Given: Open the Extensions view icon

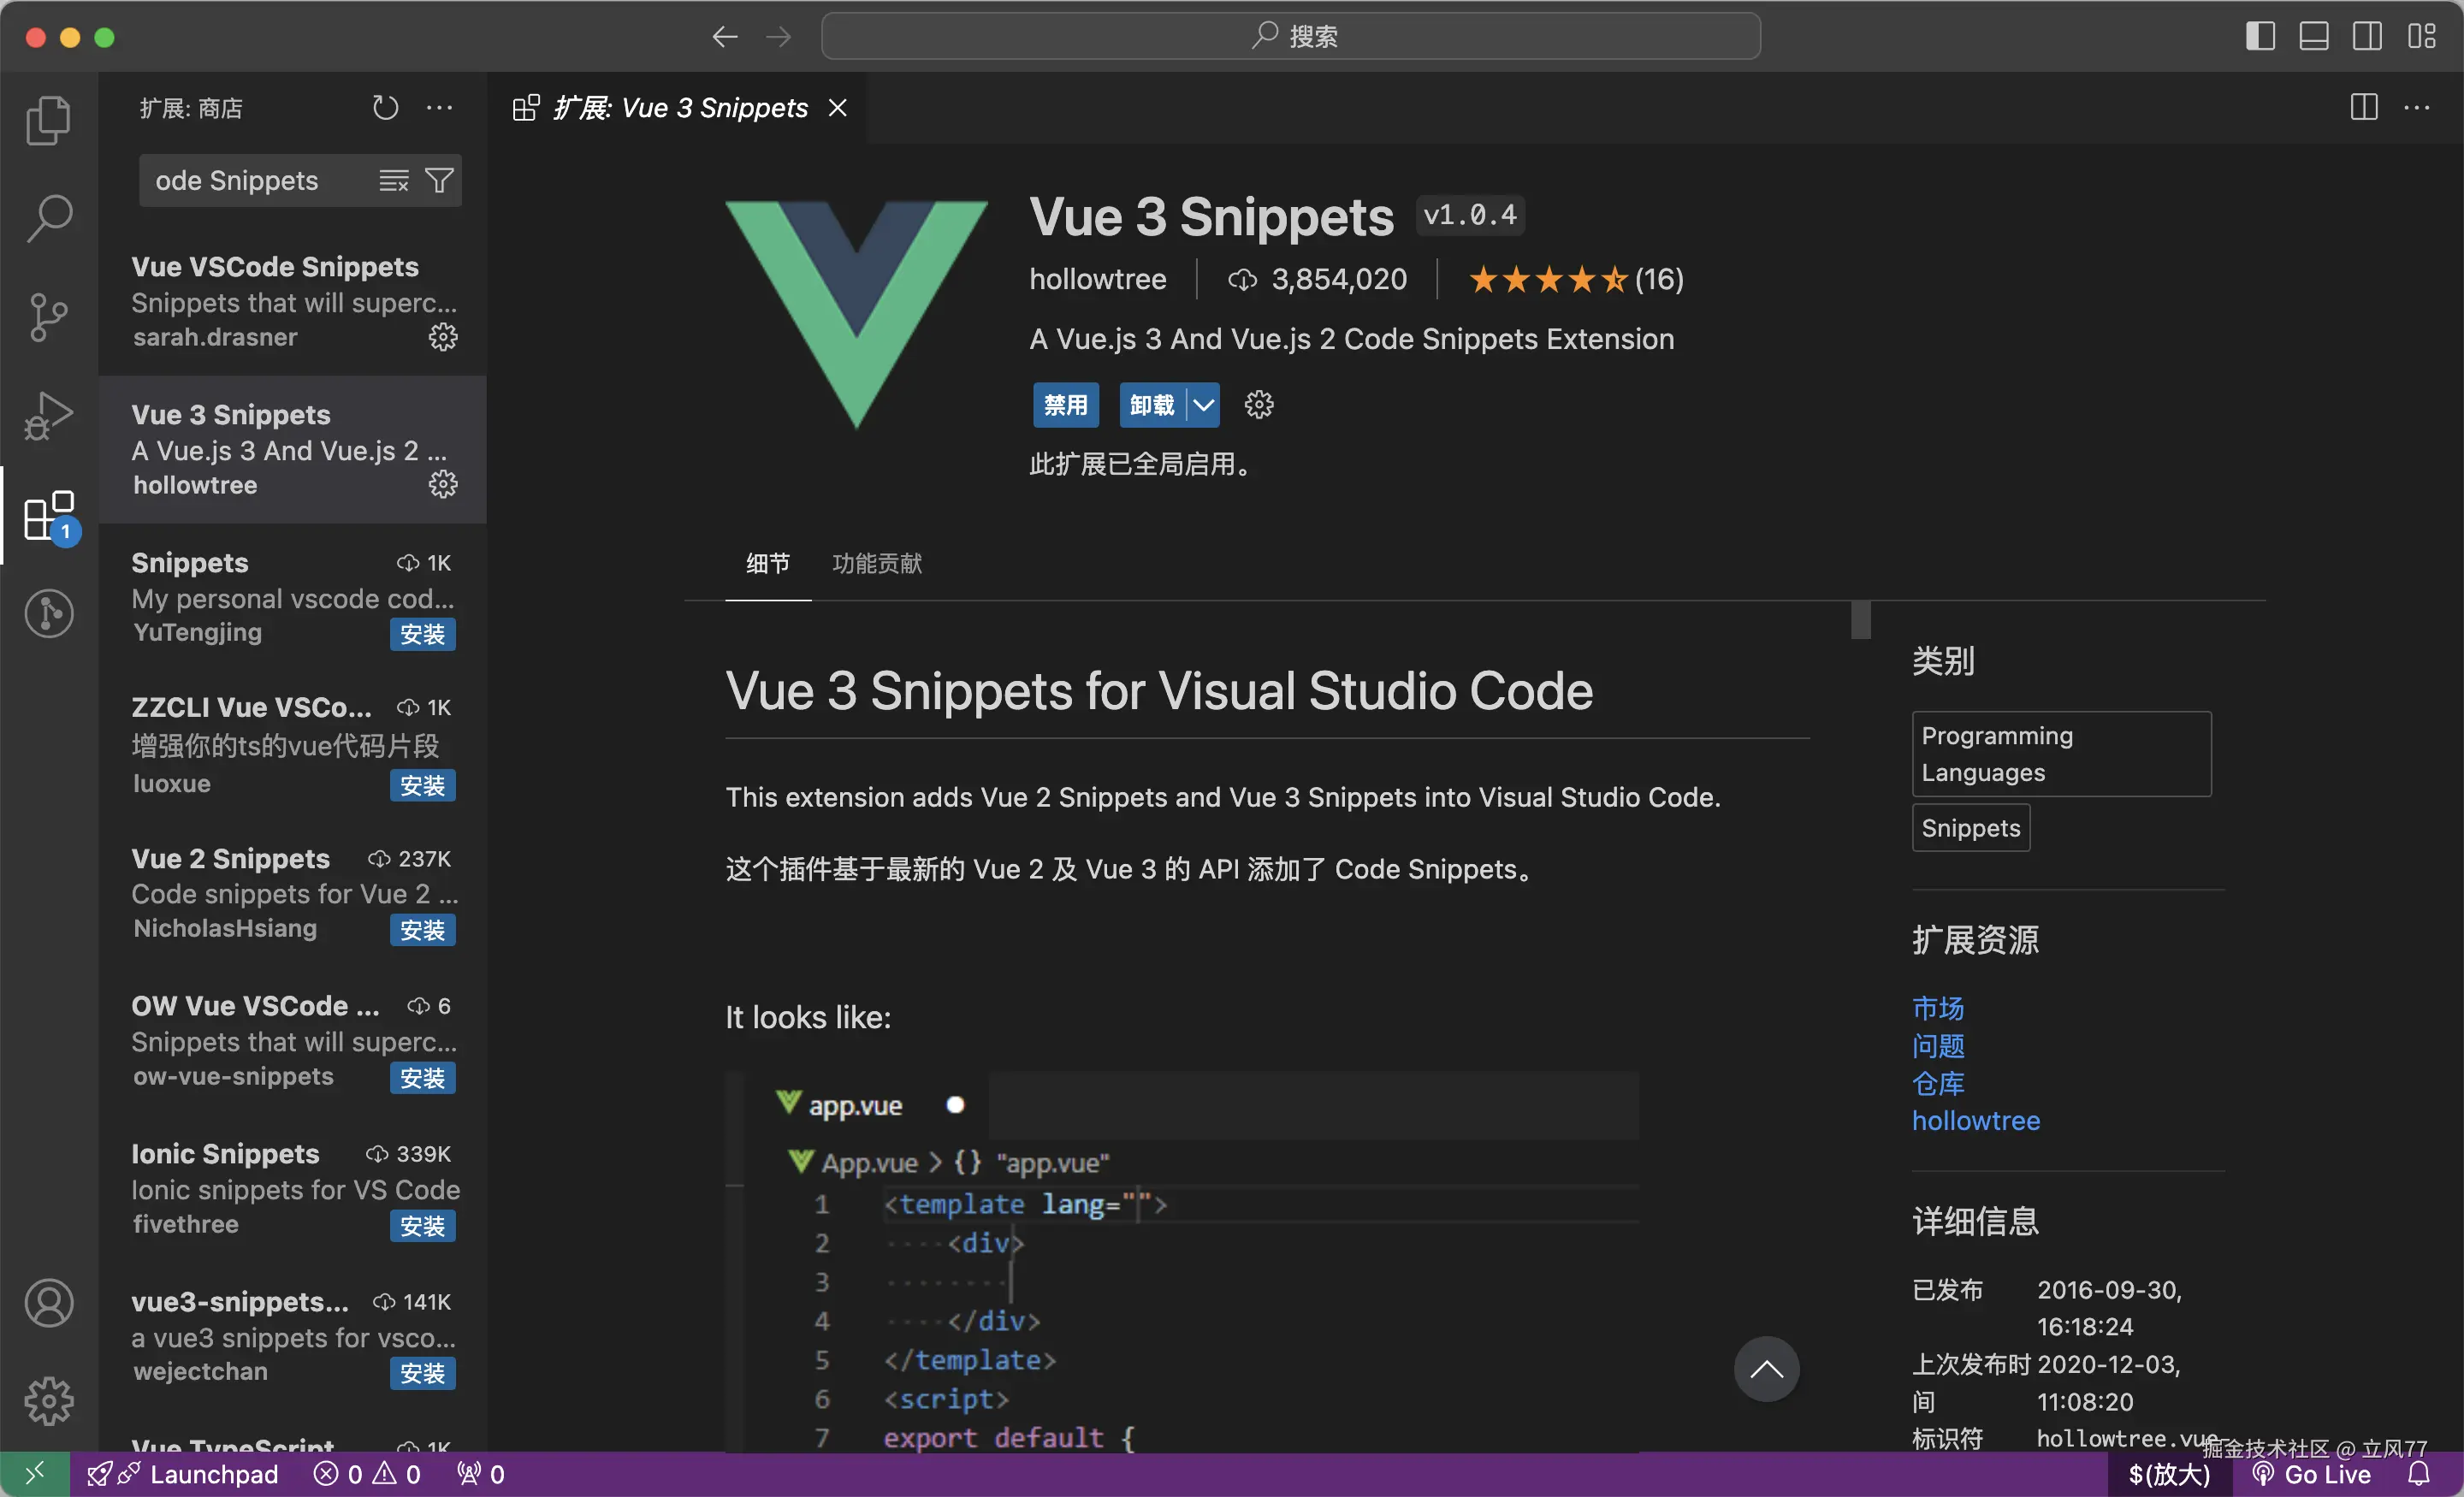Looking at the screenshot, I should [50, 516].
